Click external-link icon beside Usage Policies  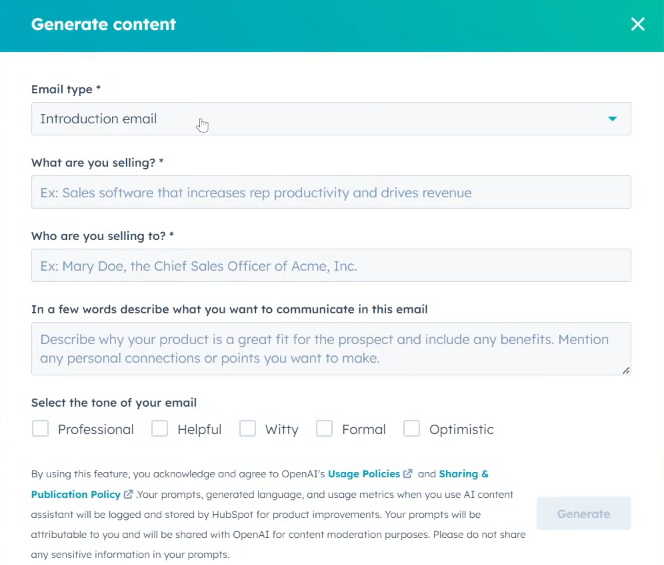(x=408, y=474)
